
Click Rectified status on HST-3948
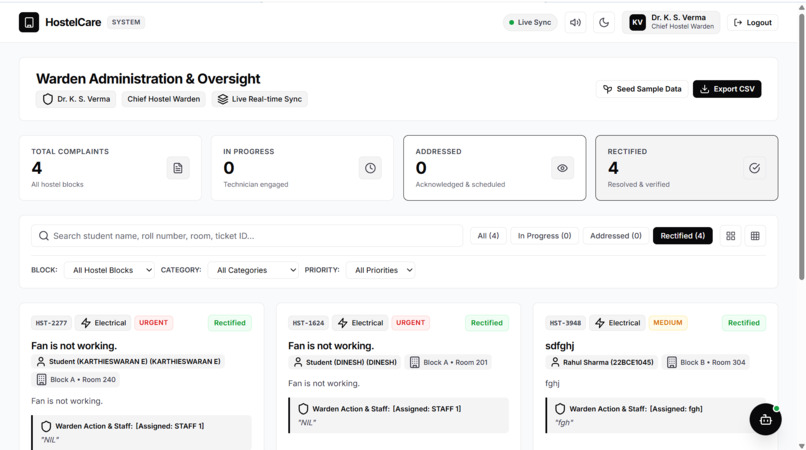tap(744, 323)
